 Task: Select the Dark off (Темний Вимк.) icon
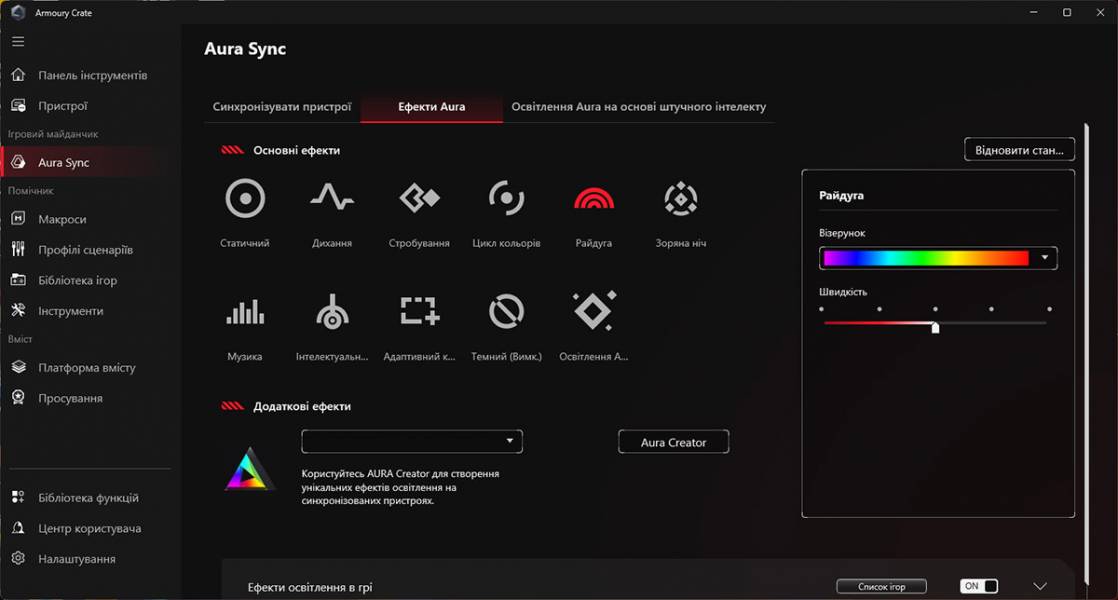[506, 311]
